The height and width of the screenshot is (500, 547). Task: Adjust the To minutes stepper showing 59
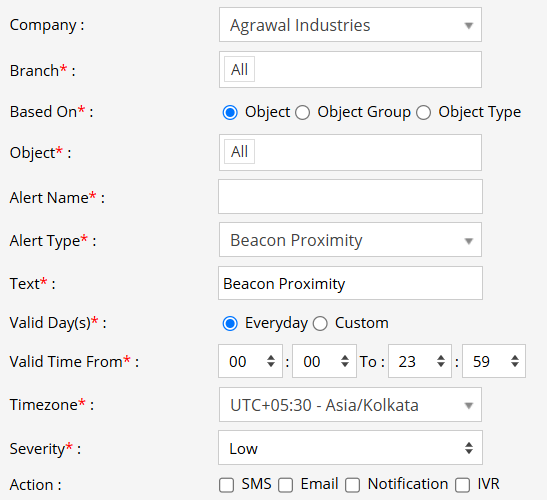coord(494,361)
